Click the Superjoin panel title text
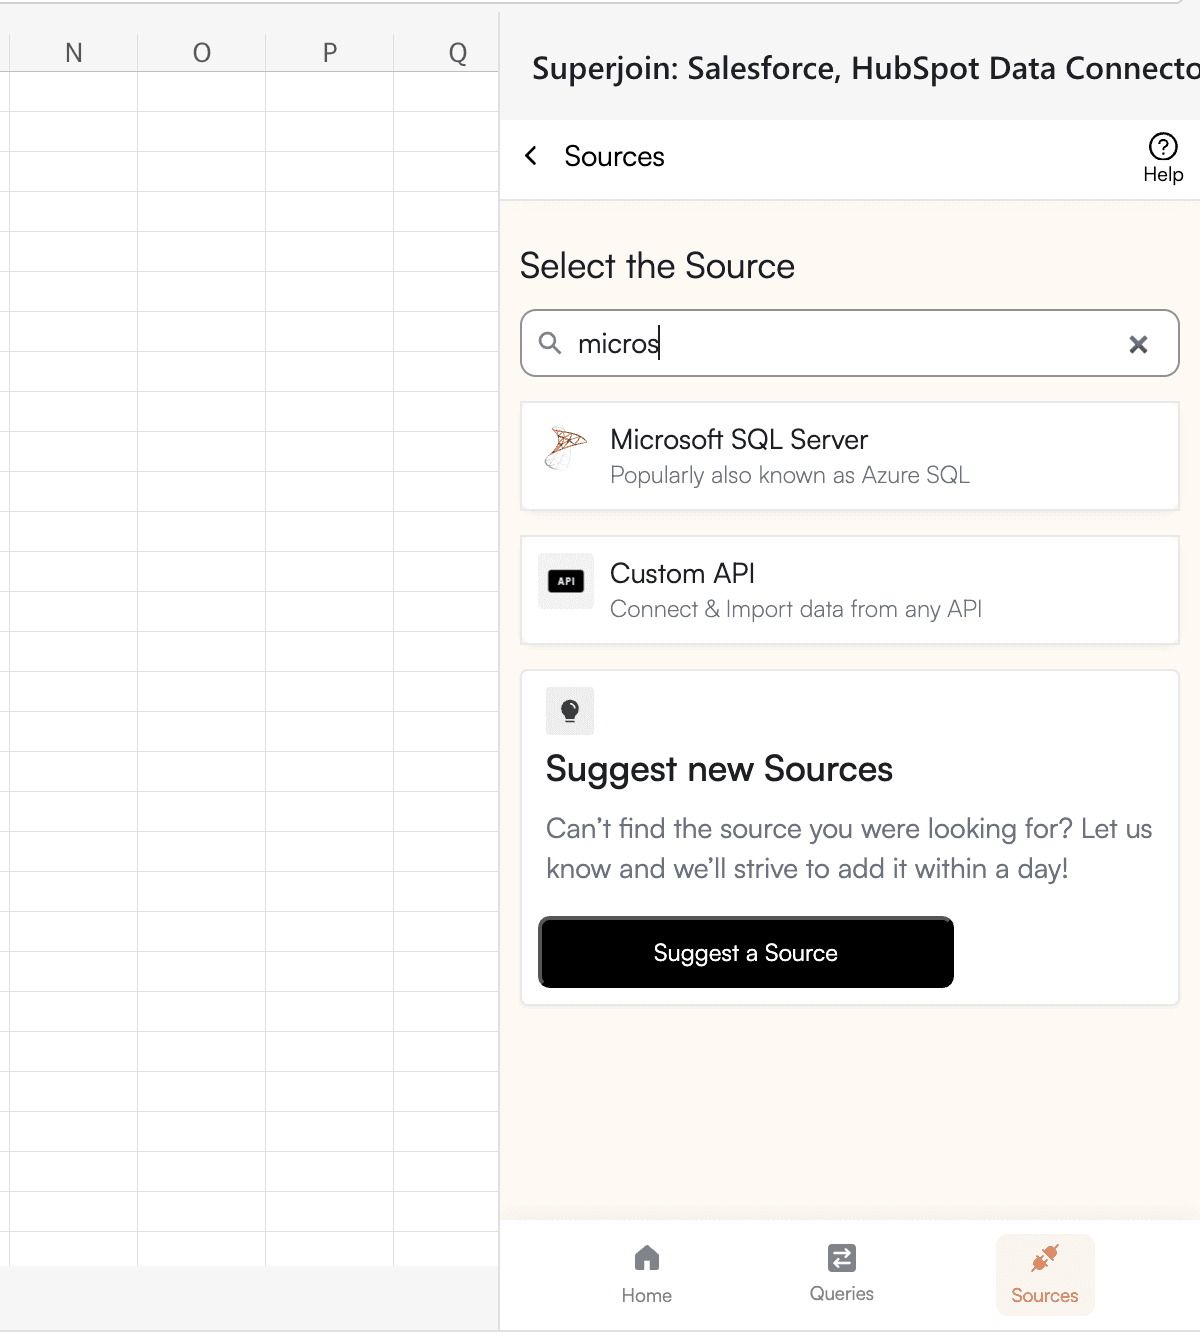 [866, 68]
